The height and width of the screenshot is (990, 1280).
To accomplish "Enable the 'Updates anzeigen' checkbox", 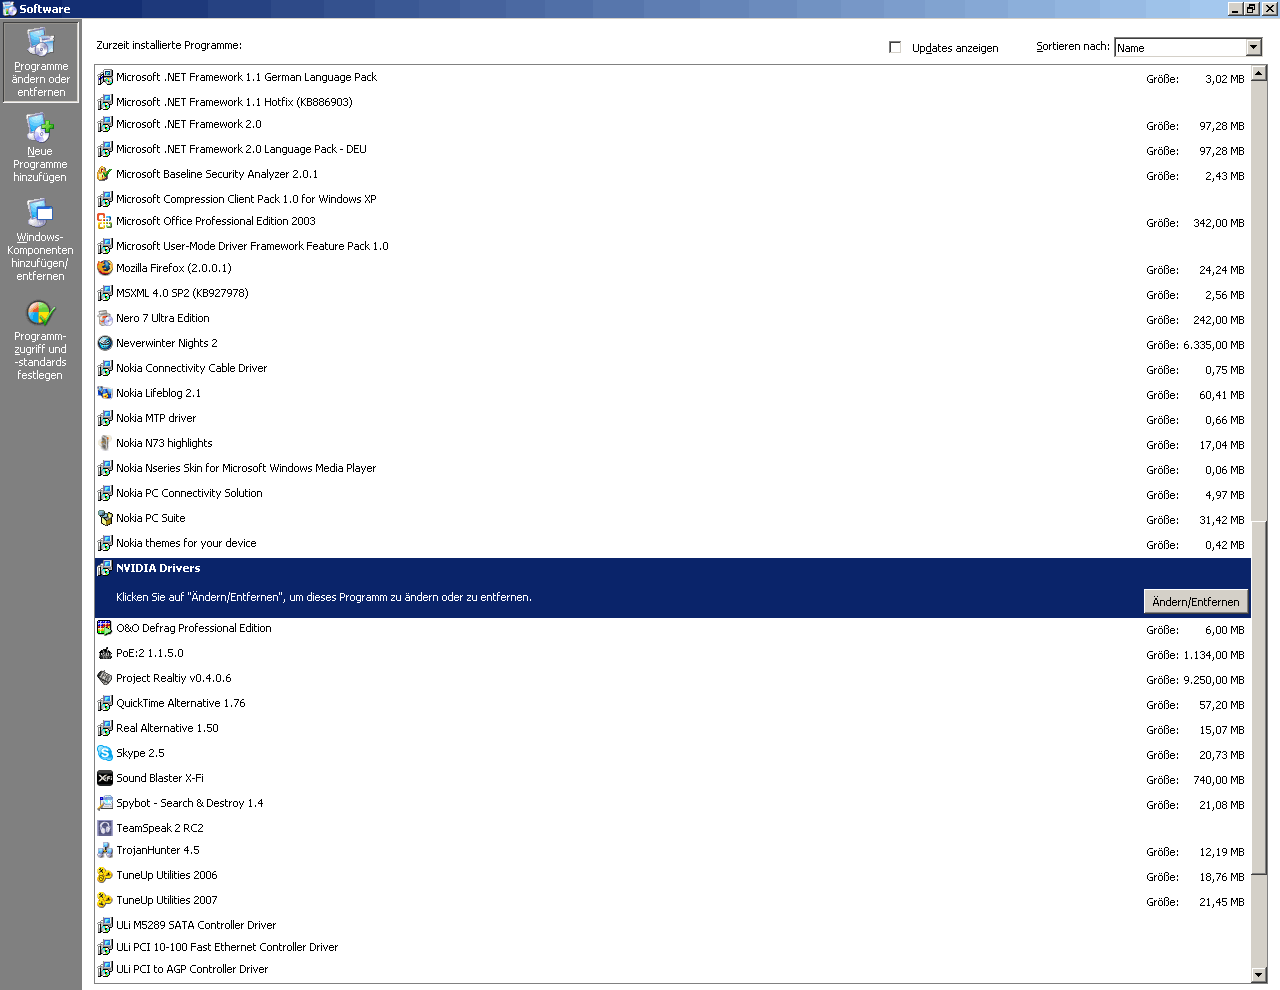I will [895, 47].
